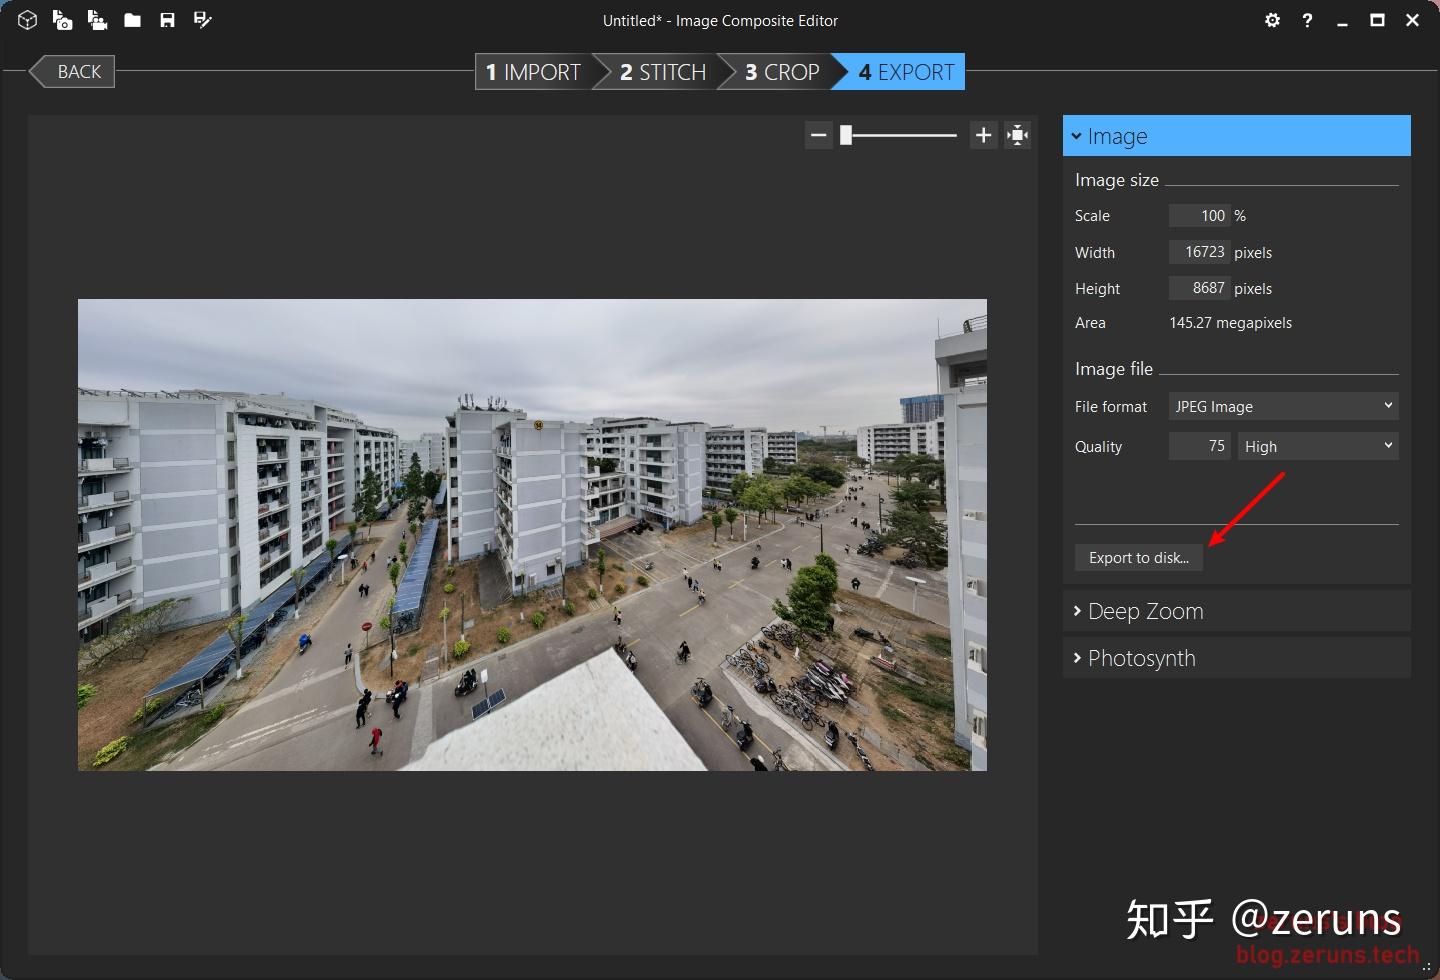Open the Quality level dropdown showing High
Screen dimensions: 1440x980
coord(1317,446)
